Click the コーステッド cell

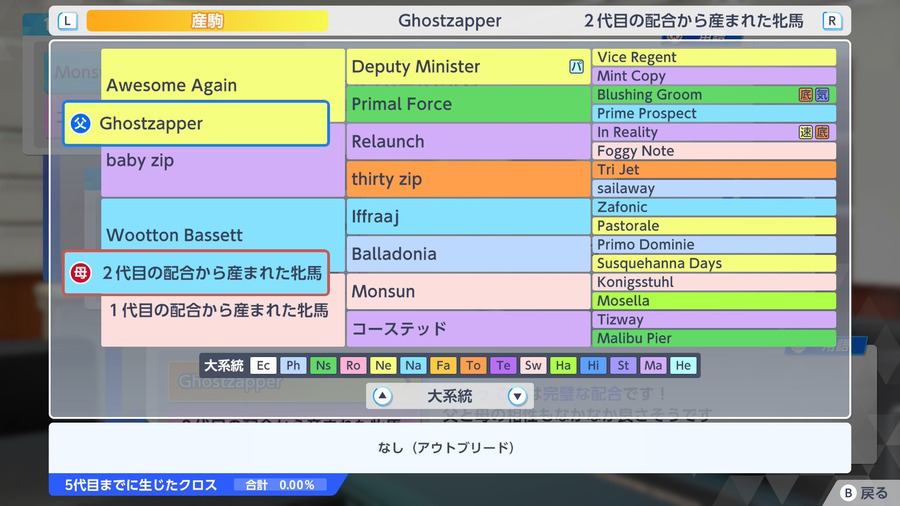[468, 329]
